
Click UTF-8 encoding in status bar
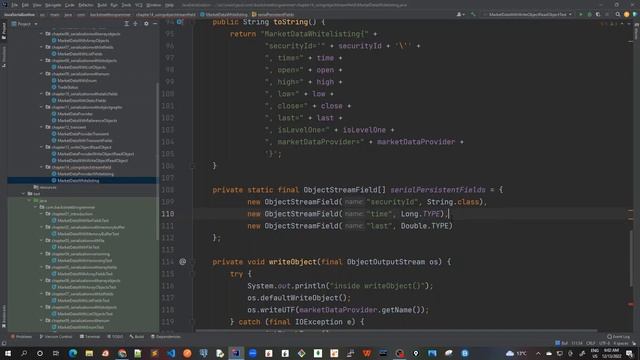pos(604,343)
